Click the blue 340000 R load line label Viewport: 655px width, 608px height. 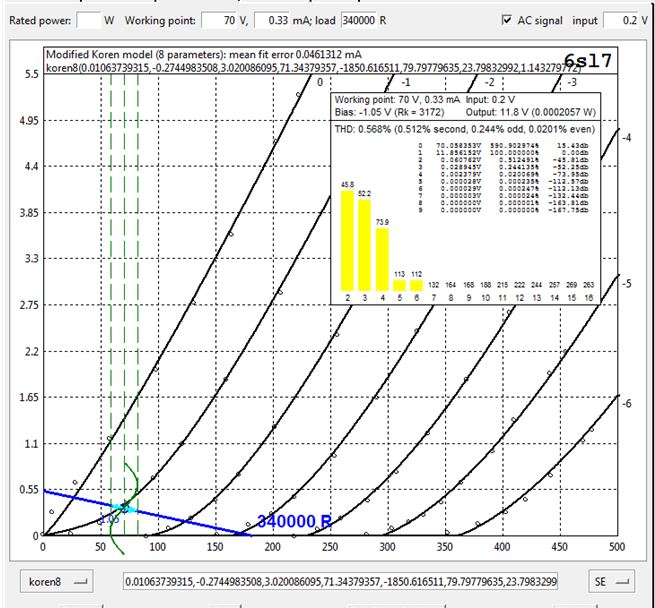[x=294, y=522]
